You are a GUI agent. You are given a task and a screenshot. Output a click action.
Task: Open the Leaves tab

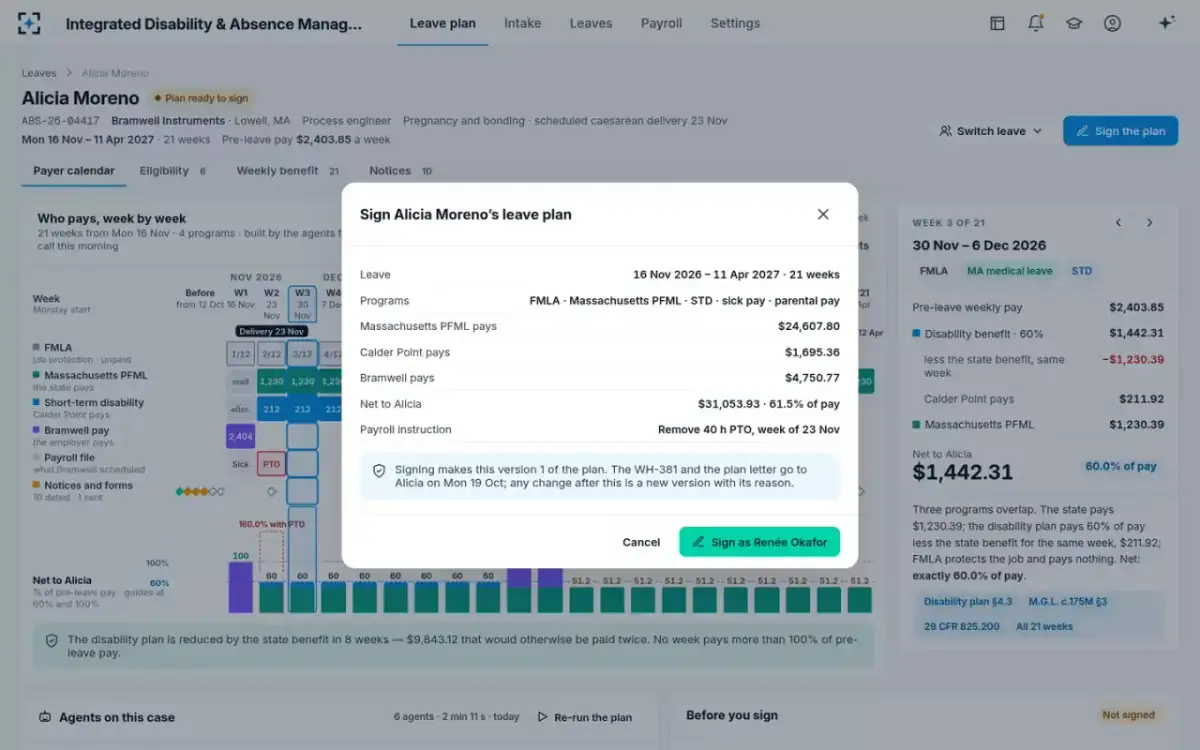591,23
